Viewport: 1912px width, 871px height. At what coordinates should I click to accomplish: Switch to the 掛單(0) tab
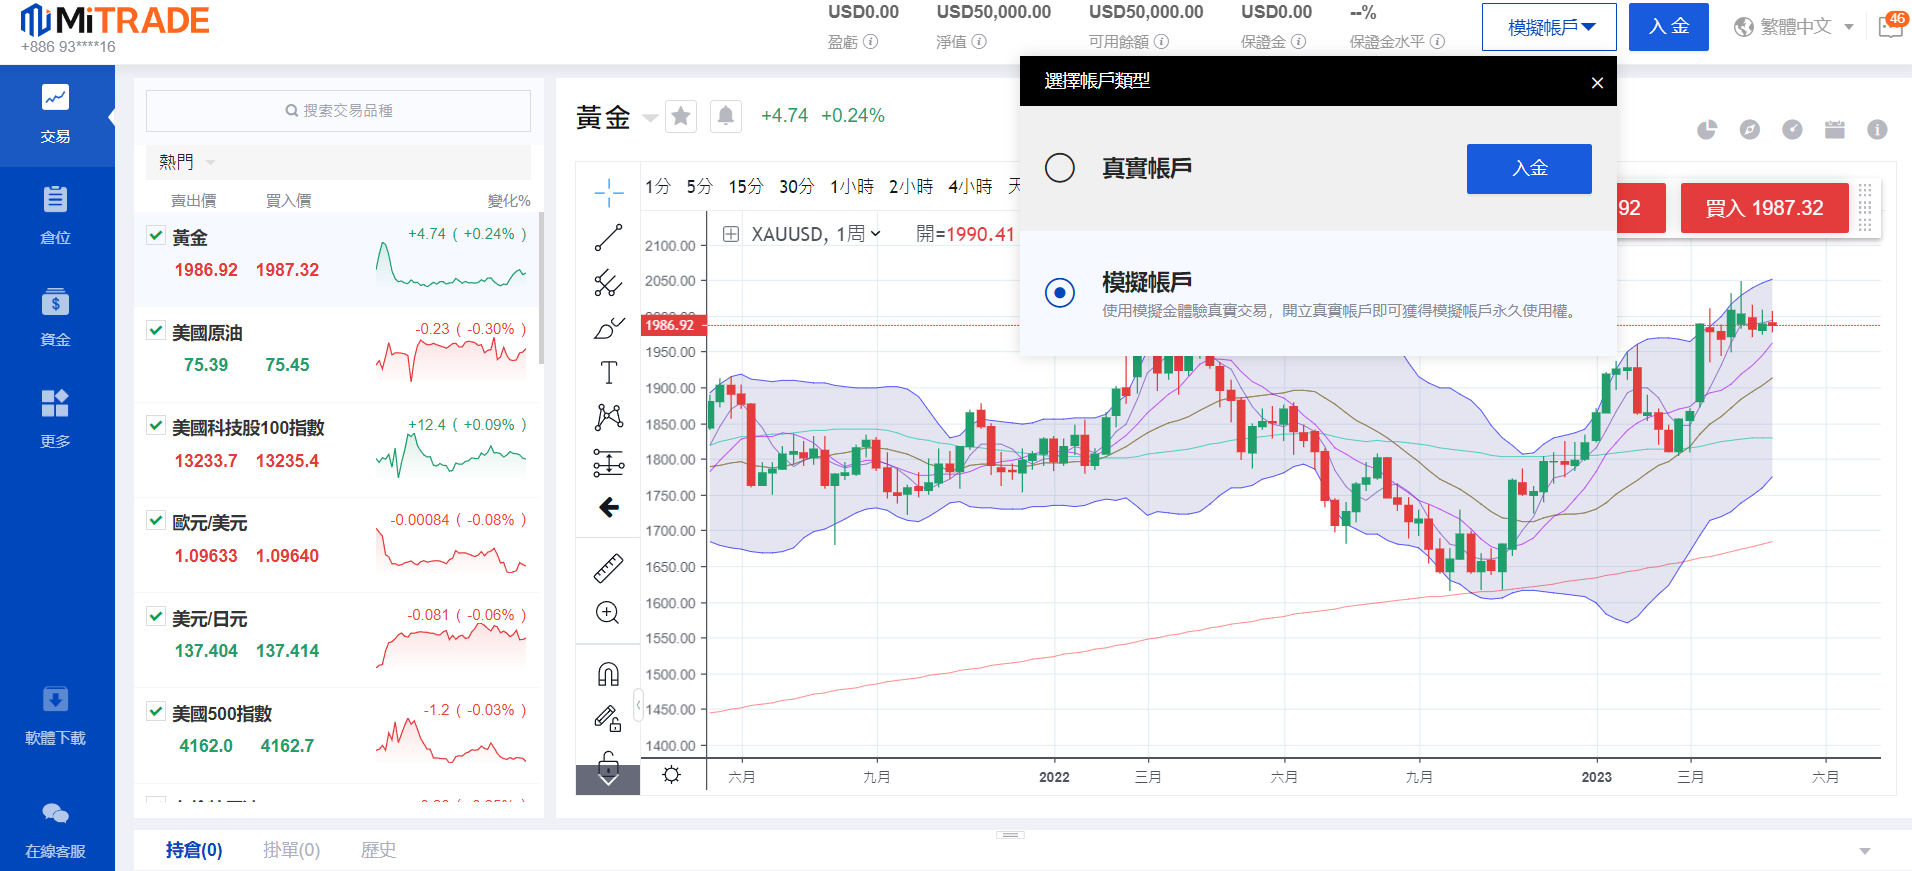[x=291, y=850]
